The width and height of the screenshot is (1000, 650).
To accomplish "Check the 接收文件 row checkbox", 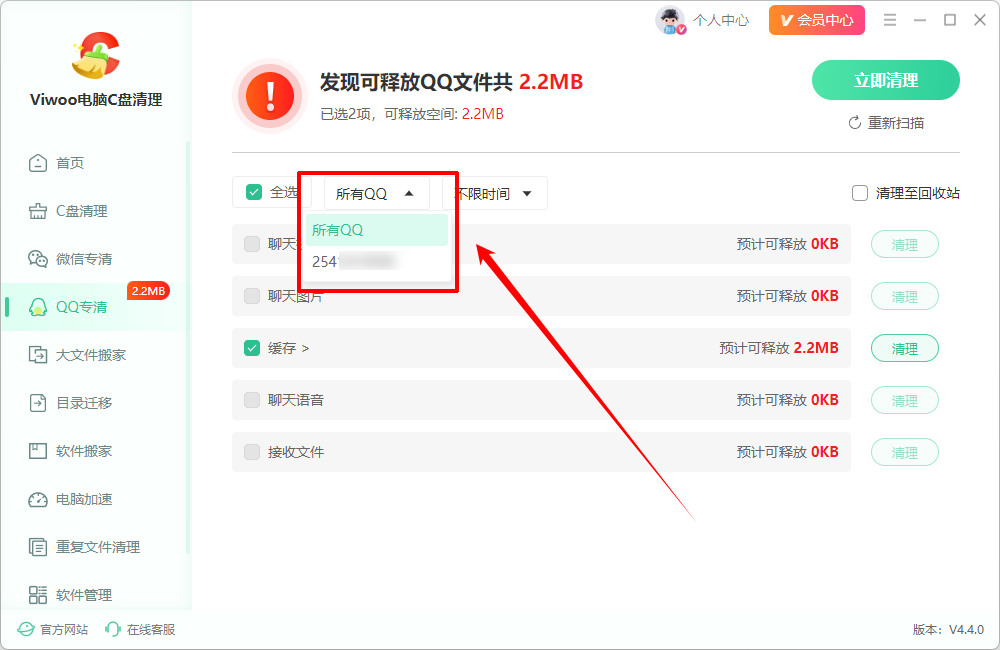I will (x=252, y=452).
